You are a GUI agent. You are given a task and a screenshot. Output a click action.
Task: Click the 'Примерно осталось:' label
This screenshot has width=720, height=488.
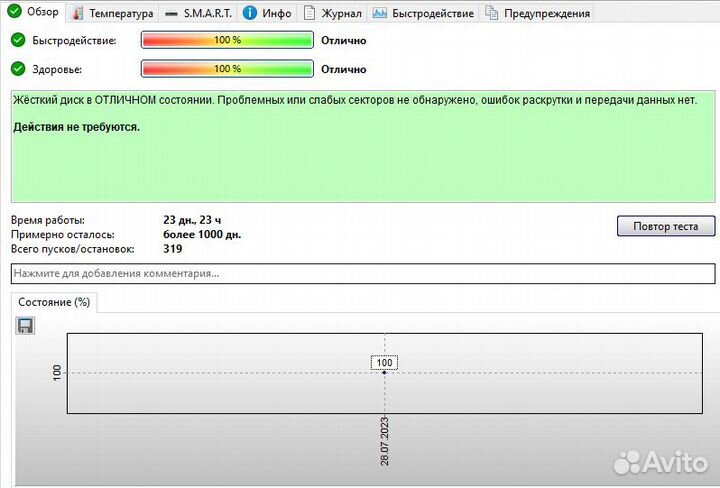[63, 235]
